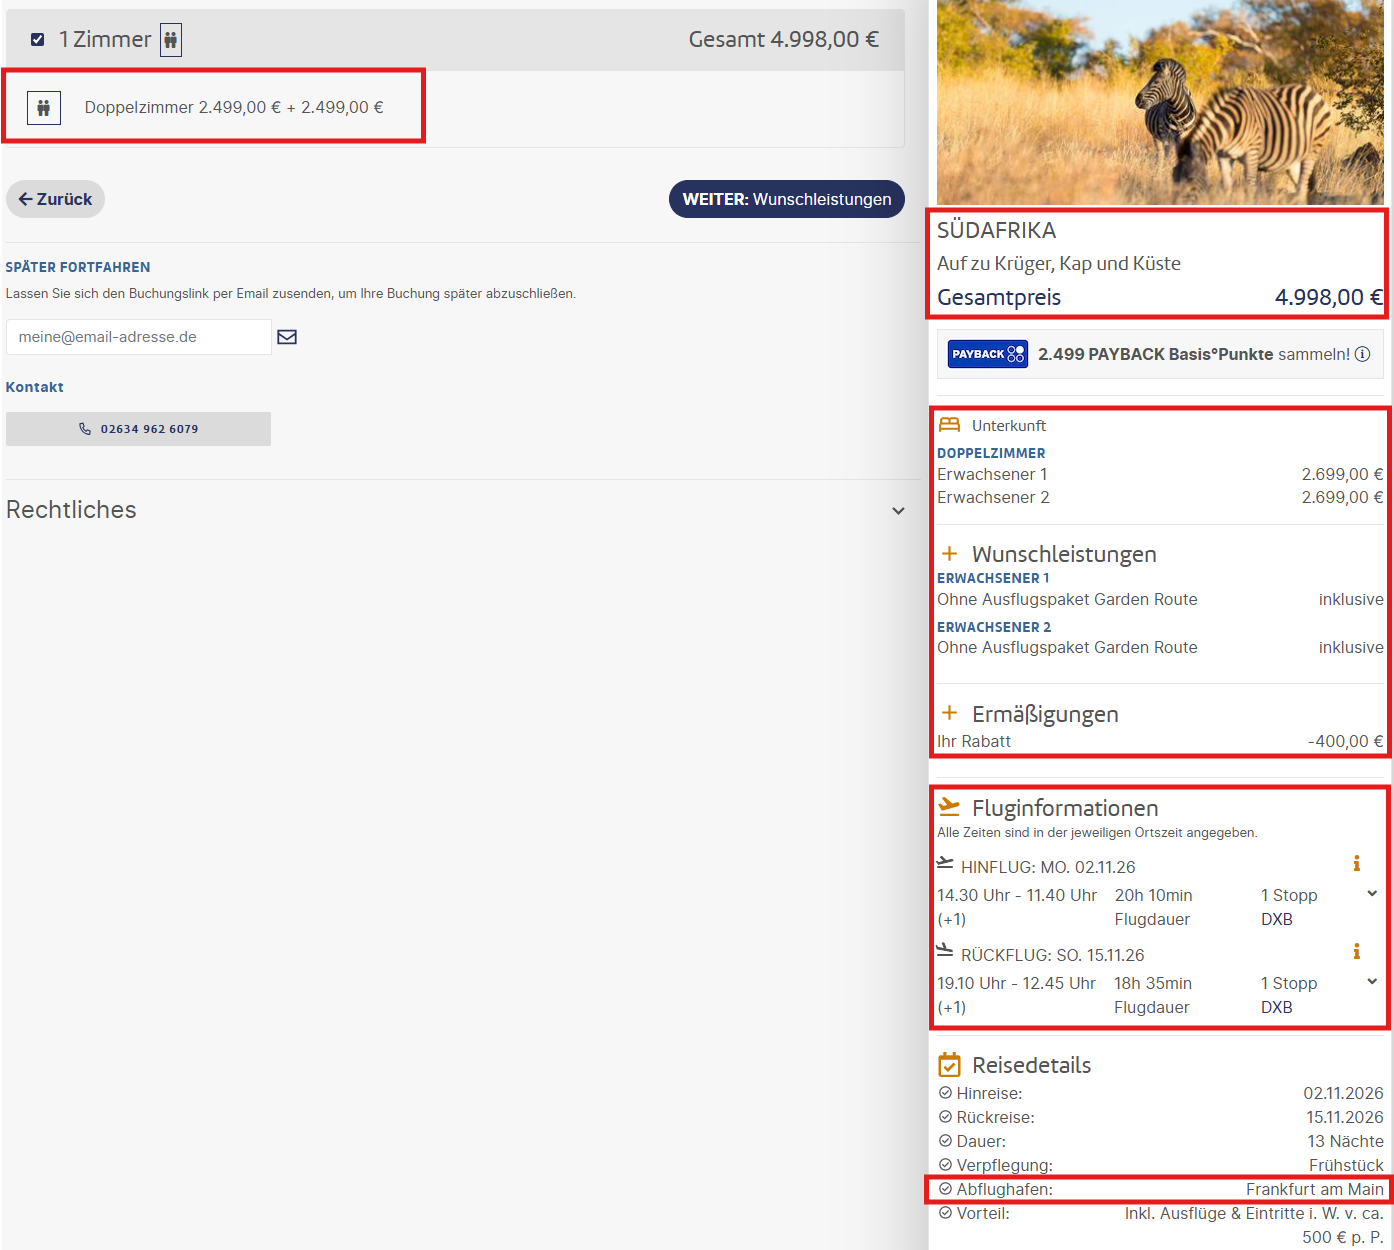This screenshot has width=1394, height=1250.
Task: Expand Hinflug flight details chevron
Action: (x=1372, y=894)
